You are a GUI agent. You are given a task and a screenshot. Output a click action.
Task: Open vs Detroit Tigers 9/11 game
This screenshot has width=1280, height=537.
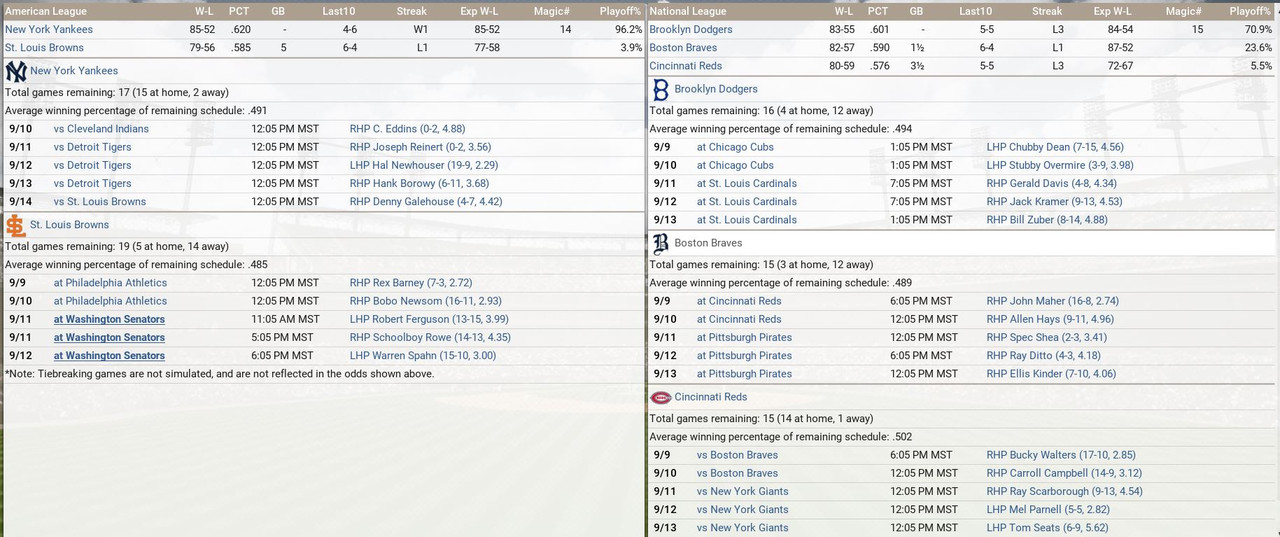[93, 147]
